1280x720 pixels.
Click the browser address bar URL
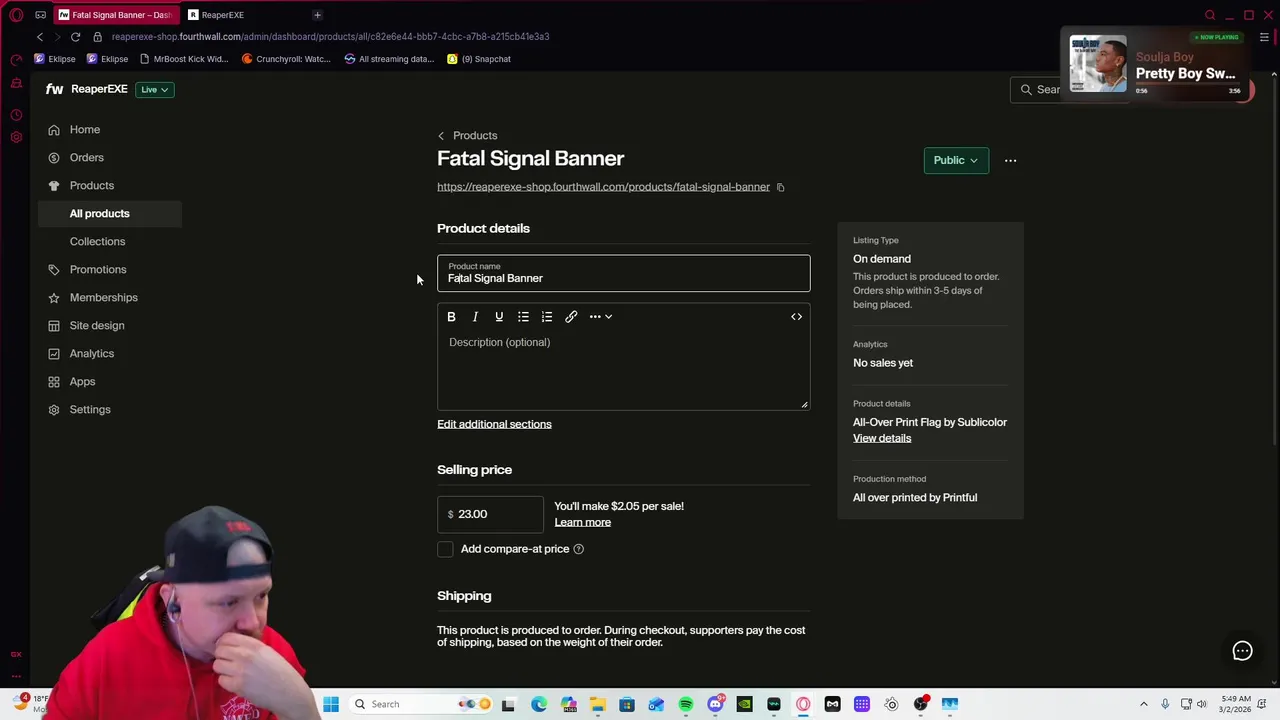click(330, 37)
